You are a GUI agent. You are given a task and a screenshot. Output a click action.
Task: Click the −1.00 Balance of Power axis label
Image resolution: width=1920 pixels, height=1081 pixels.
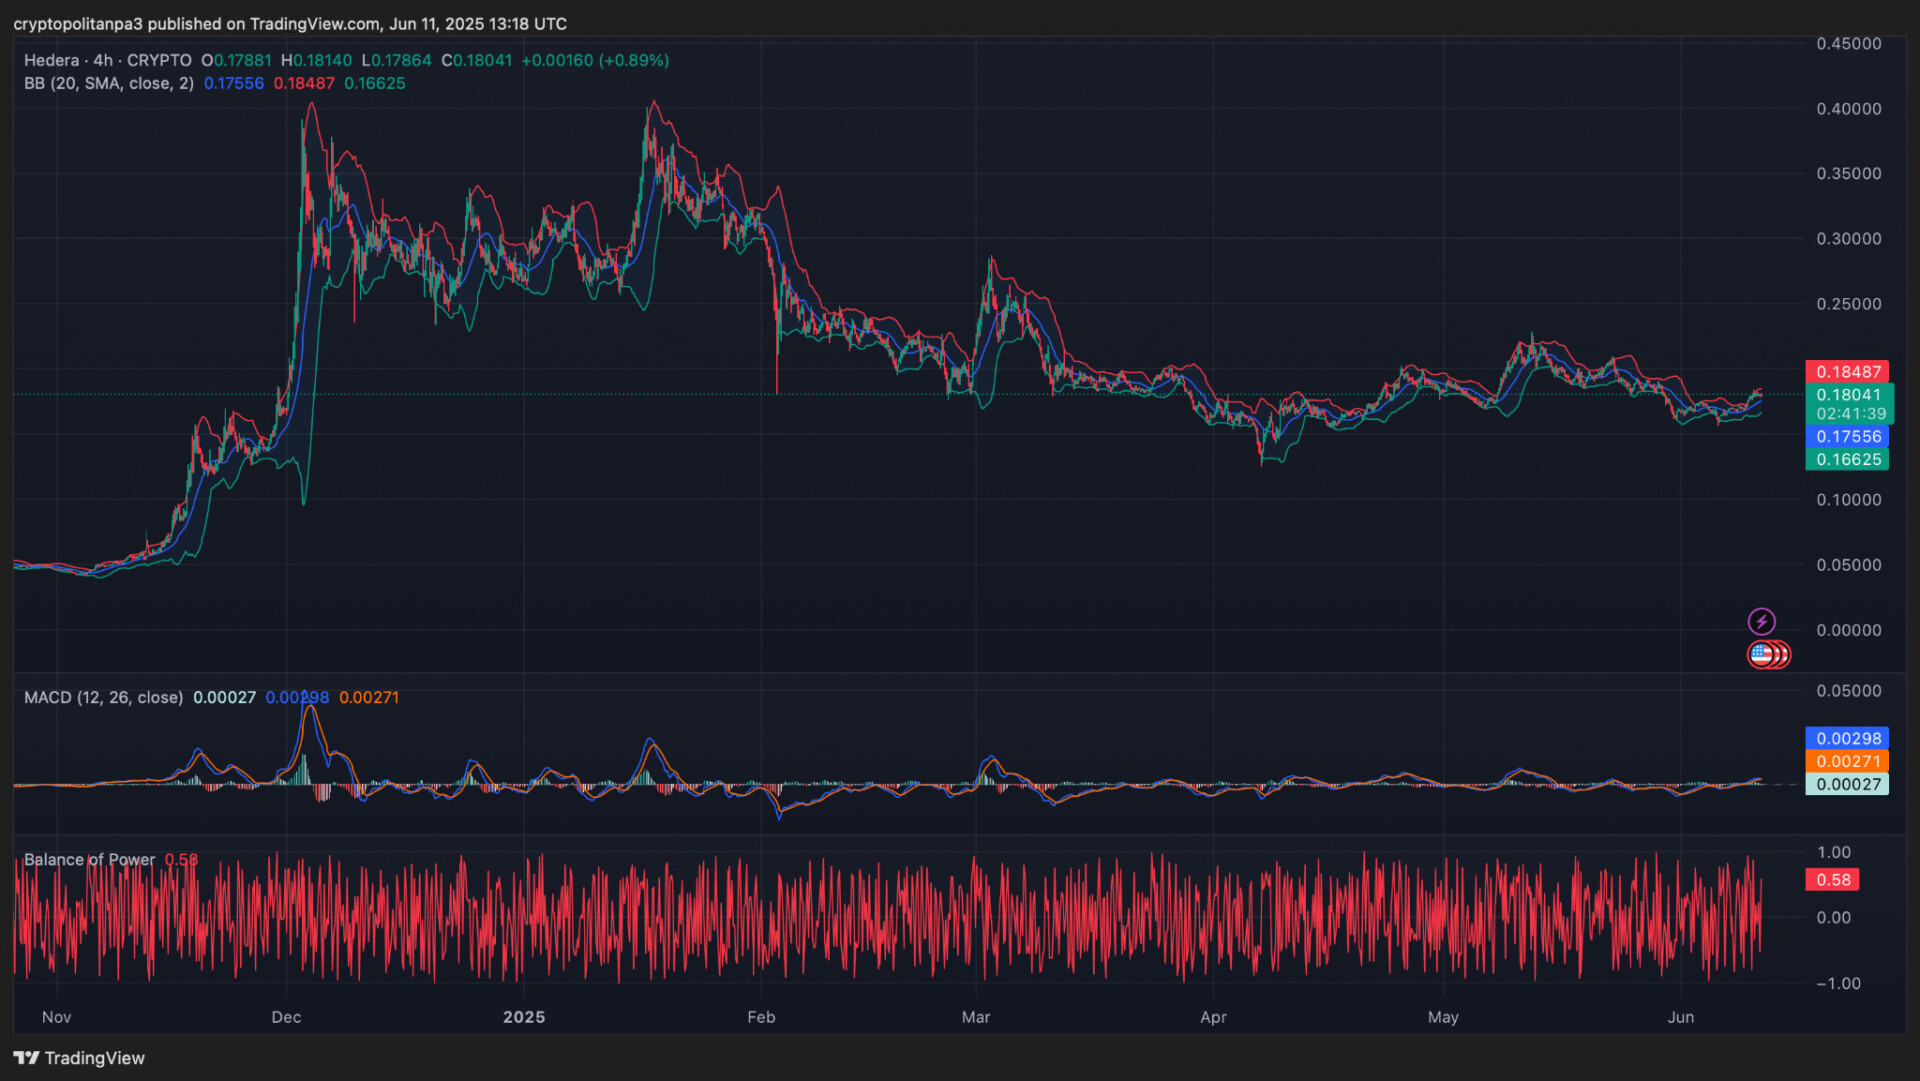tap(1838, 983)
